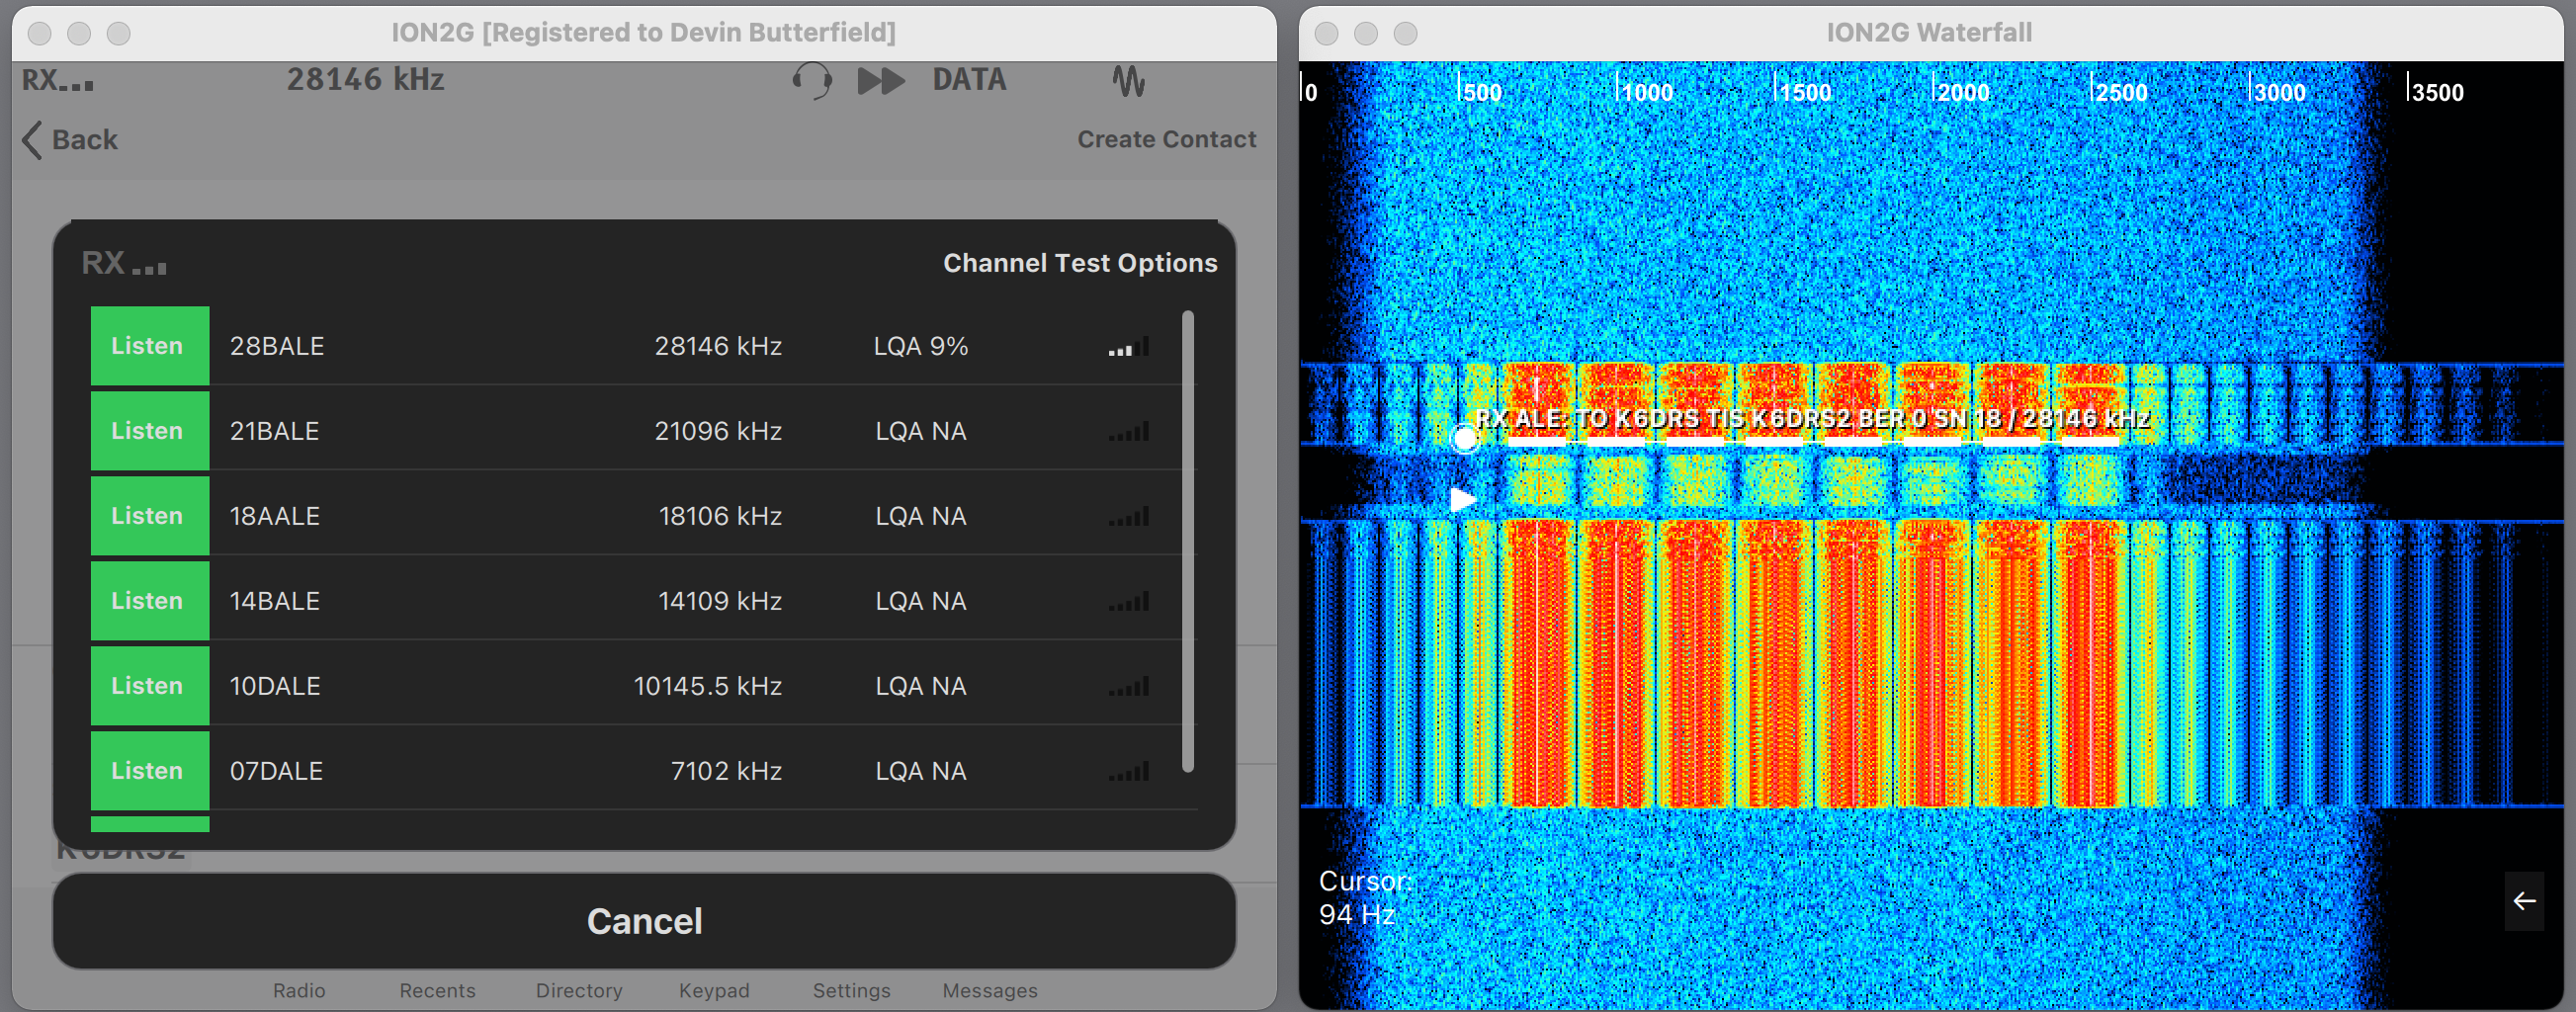2576x1012 pixels.
Task: Click the Back chevron arrow
Action: click(x=33, y=140)
